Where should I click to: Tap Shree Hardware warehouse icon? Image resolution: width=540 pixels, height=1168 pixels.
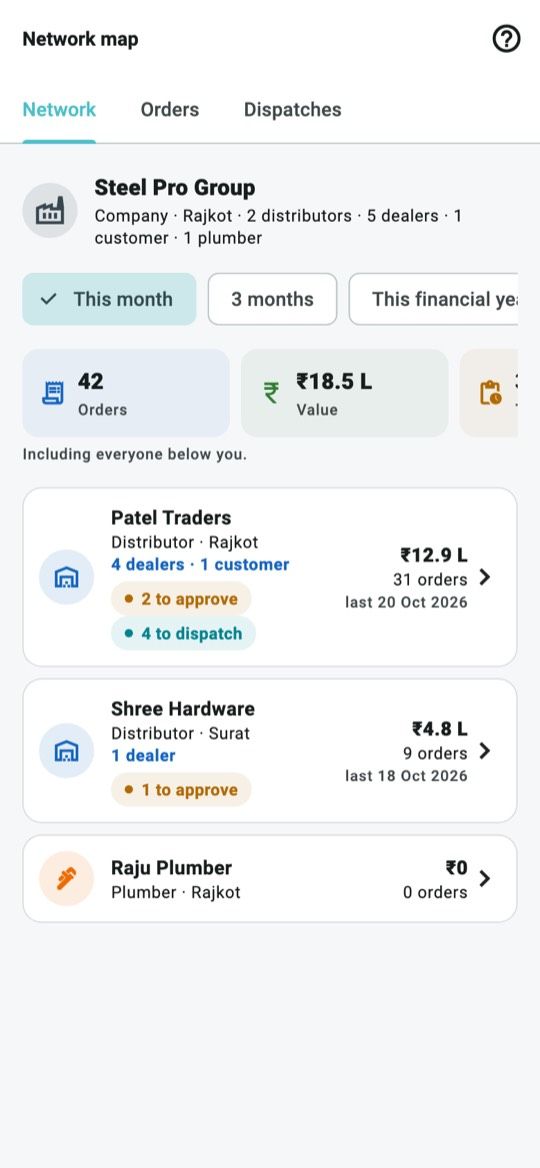(x=66, y=751)
